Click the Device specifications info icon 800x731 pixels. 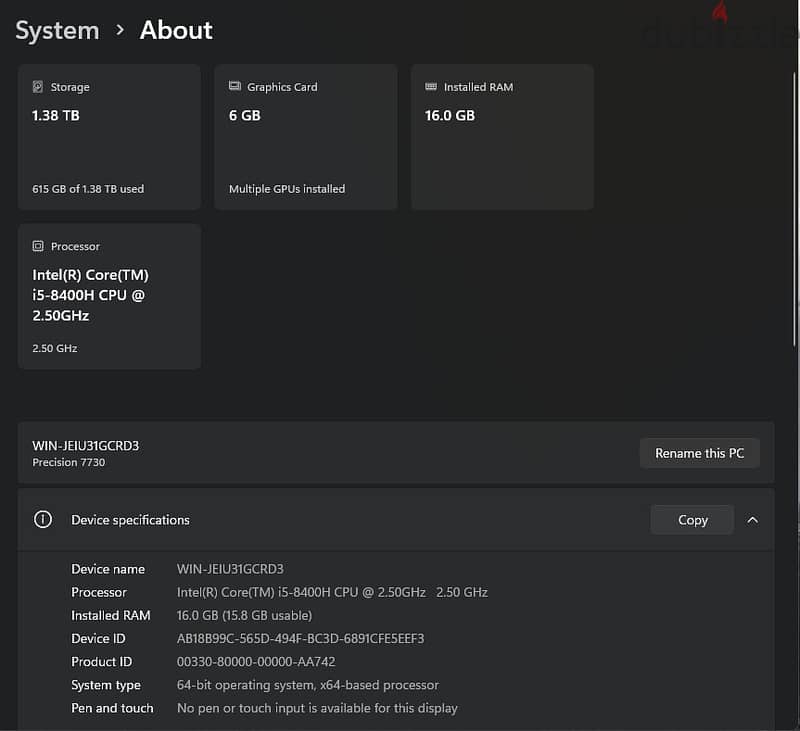pos(43,520)
